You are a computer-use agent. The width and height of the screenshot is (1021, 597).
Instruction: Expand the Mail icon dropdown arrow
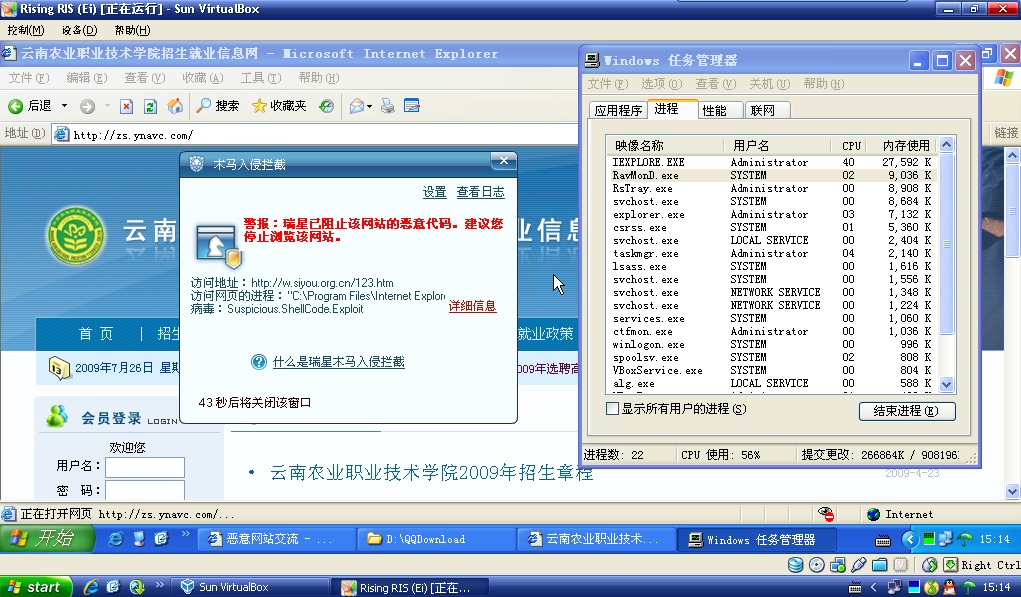[x=369, y=106]
